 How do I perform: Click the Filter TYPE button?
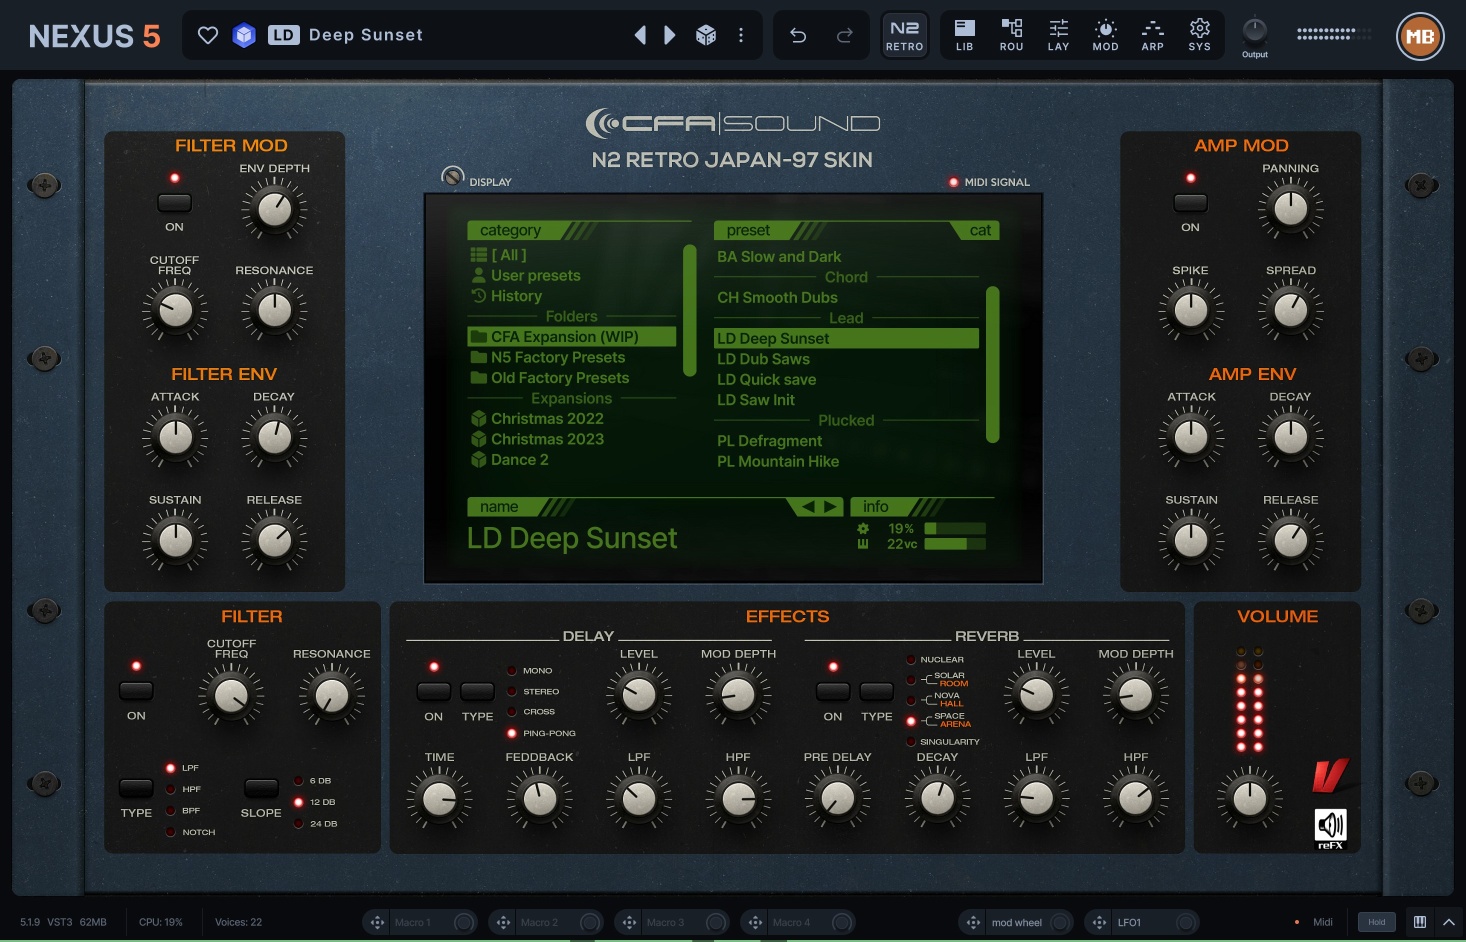pyautogui.click(x=136, y=788)
